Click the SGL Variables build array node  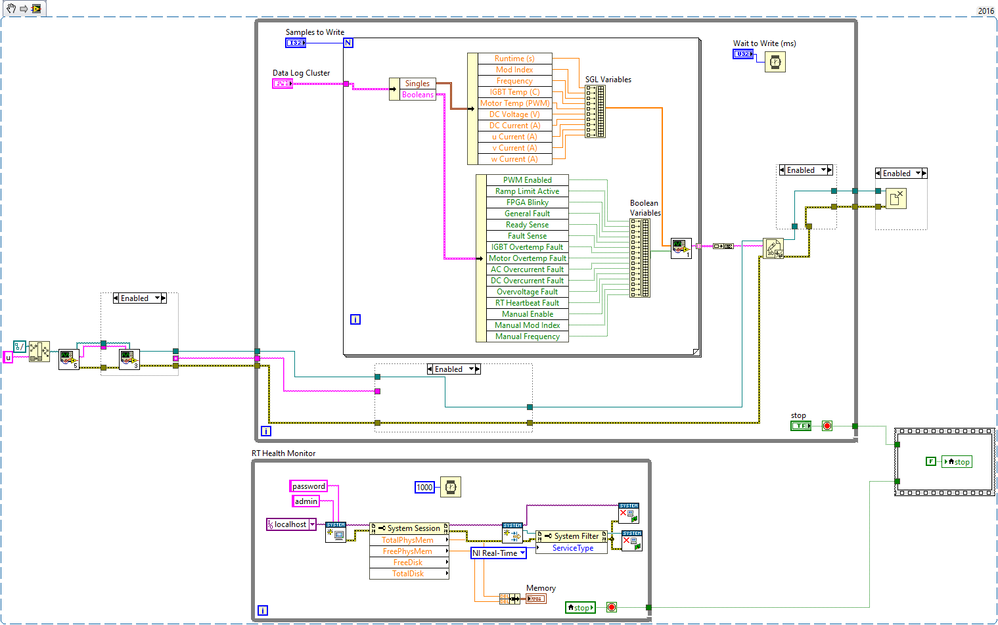coord(595,111)
